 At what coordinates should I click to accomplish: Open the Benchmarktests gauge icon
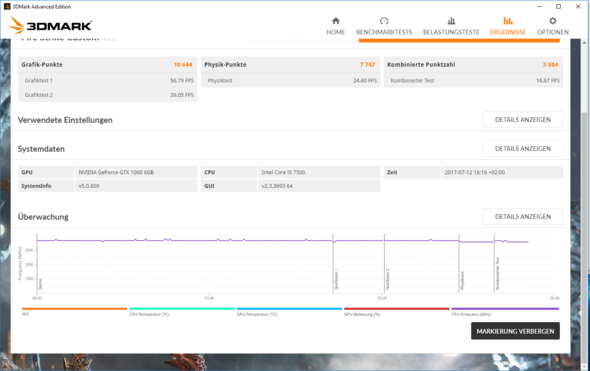[384, 21]
